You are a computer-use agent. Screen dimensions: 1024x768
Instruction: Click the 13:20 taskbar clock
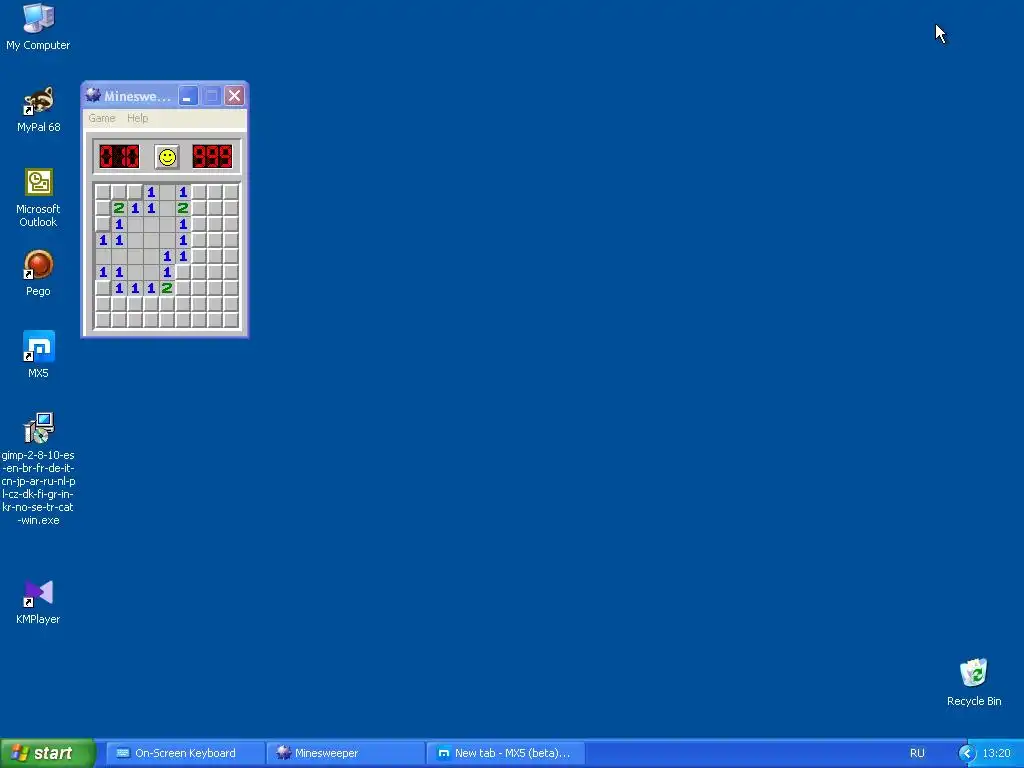(x=996, y=753)
